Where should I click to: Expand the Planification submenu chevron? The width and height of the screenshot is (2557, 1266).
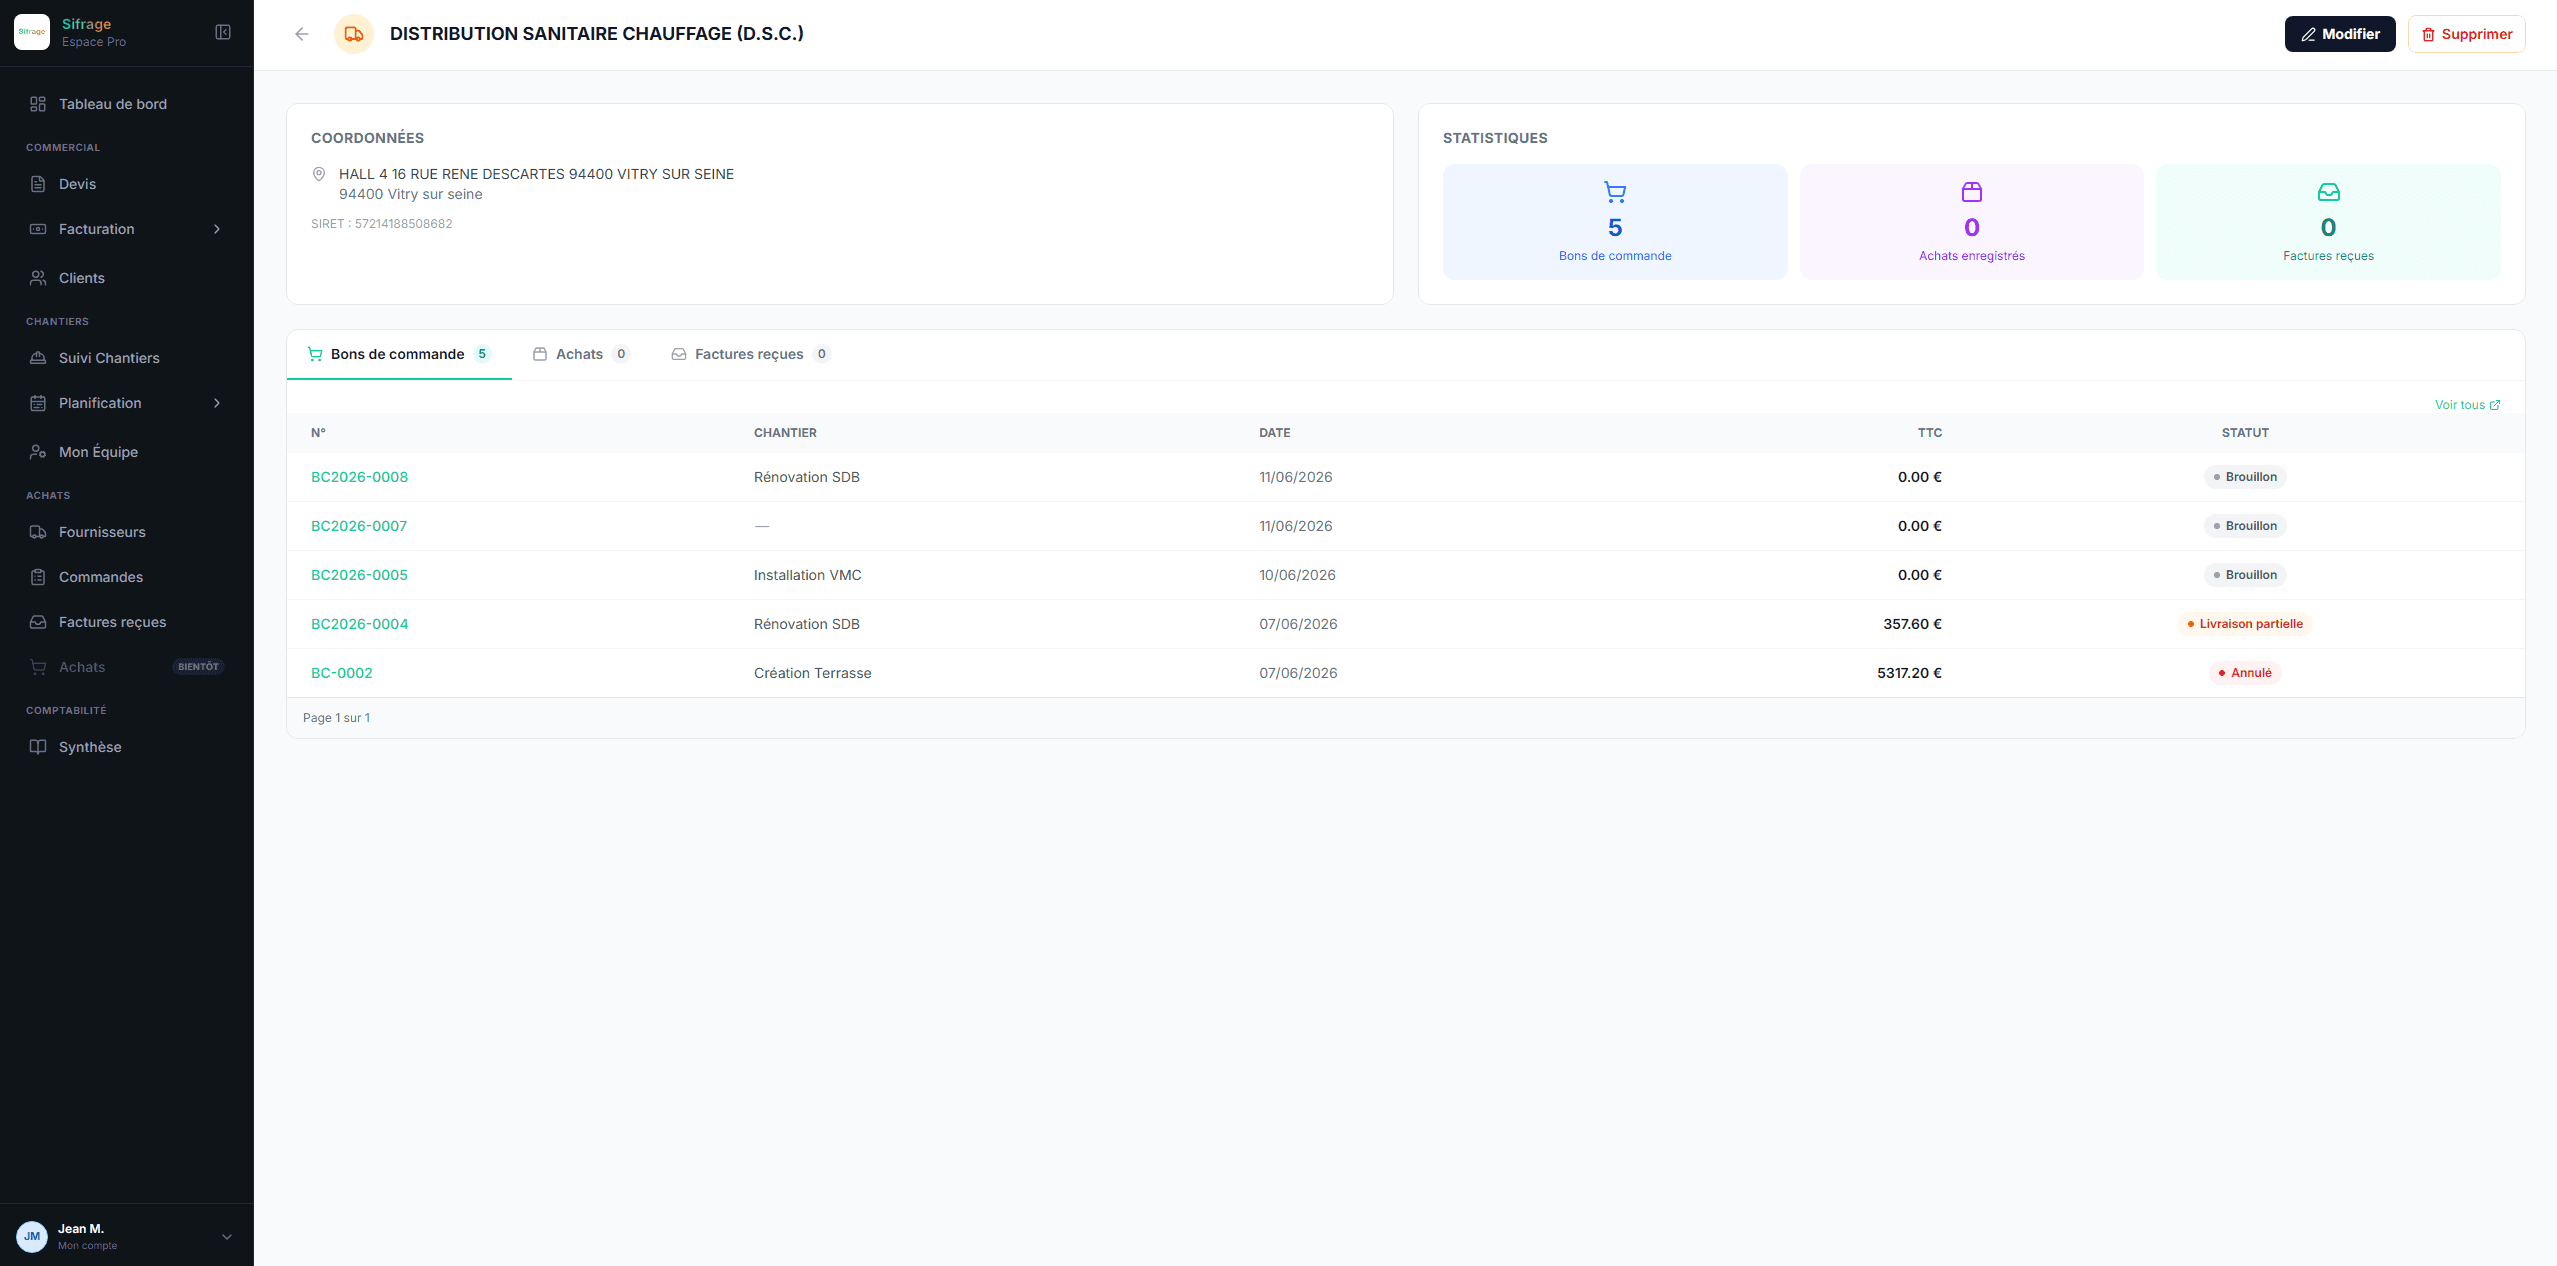pos(217,403)
